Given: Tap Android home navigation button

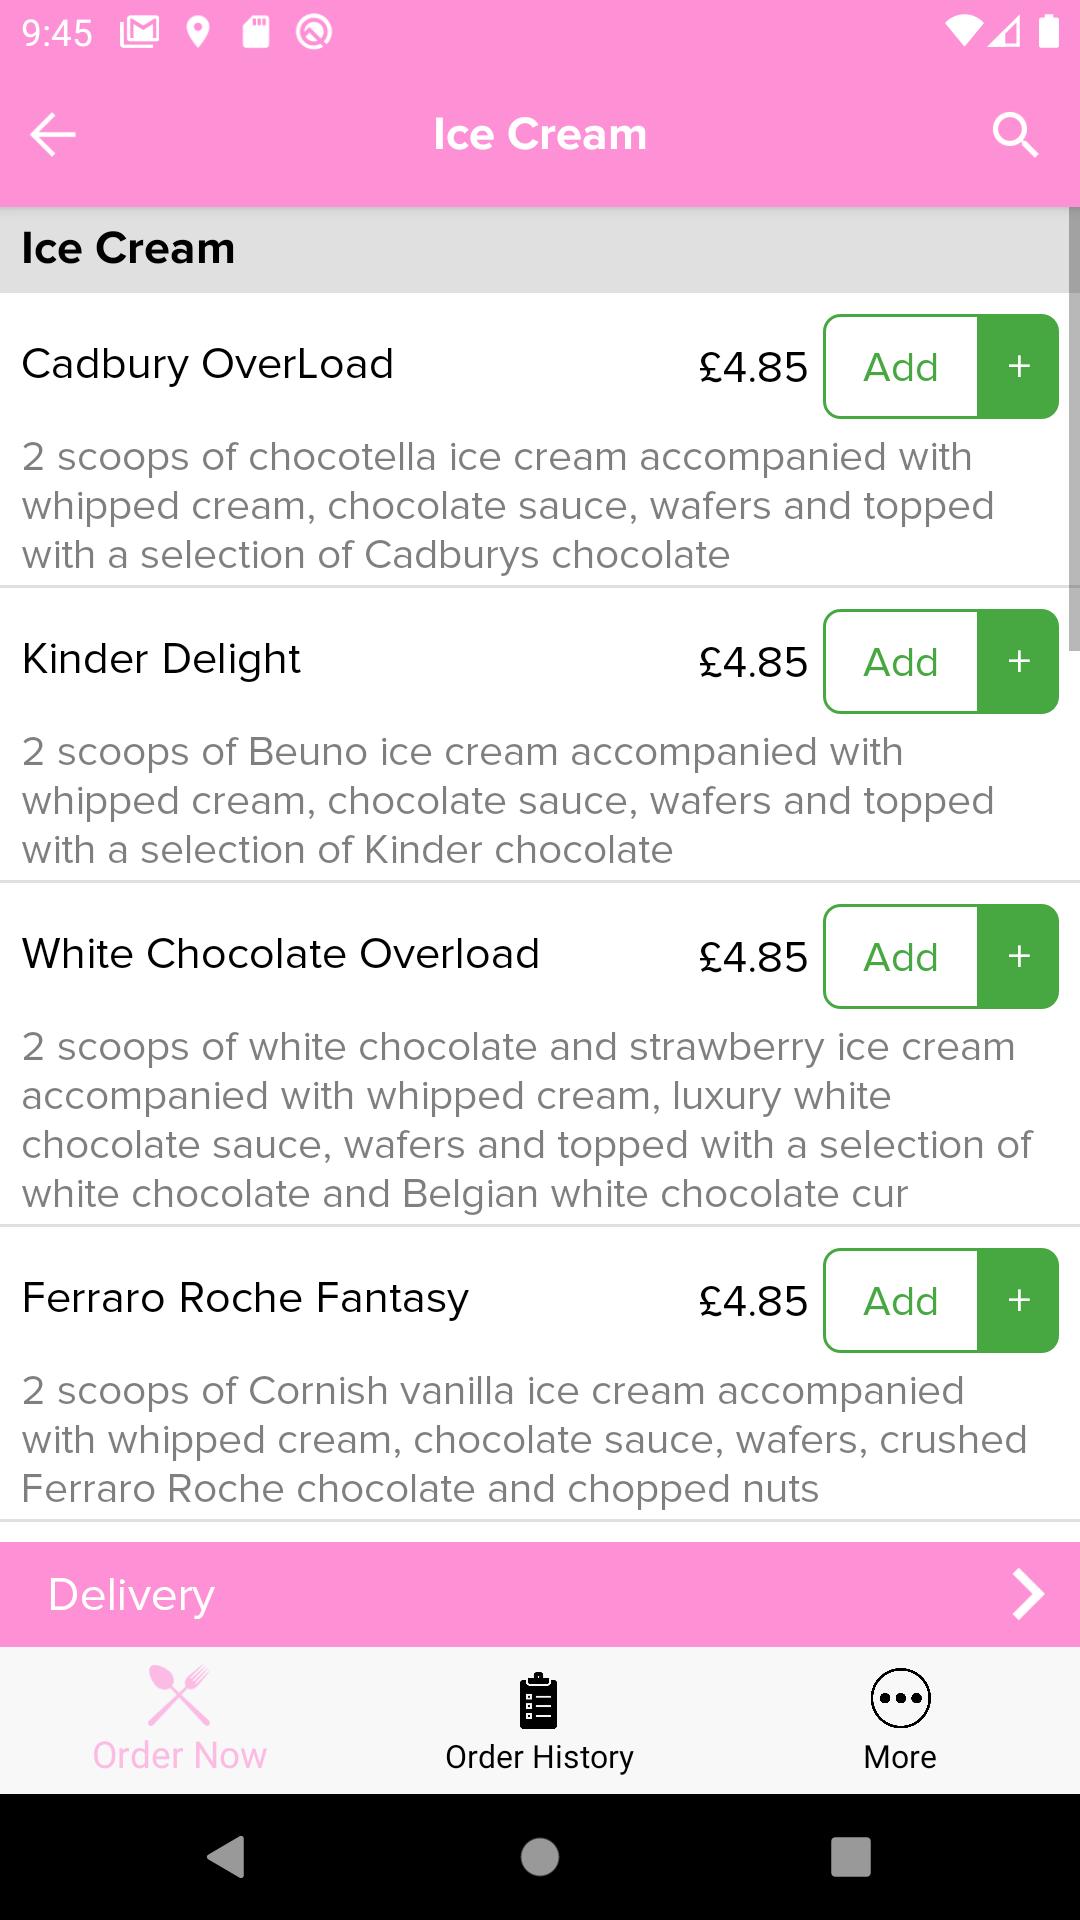Looking at the screenshot, I should click(540, 1857).
